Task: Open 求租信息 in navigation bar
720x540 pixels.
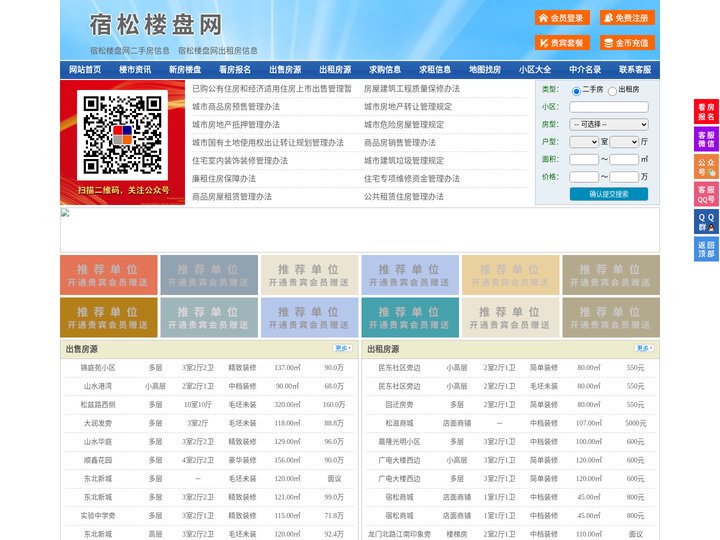Action: click(x=435, y=70)
